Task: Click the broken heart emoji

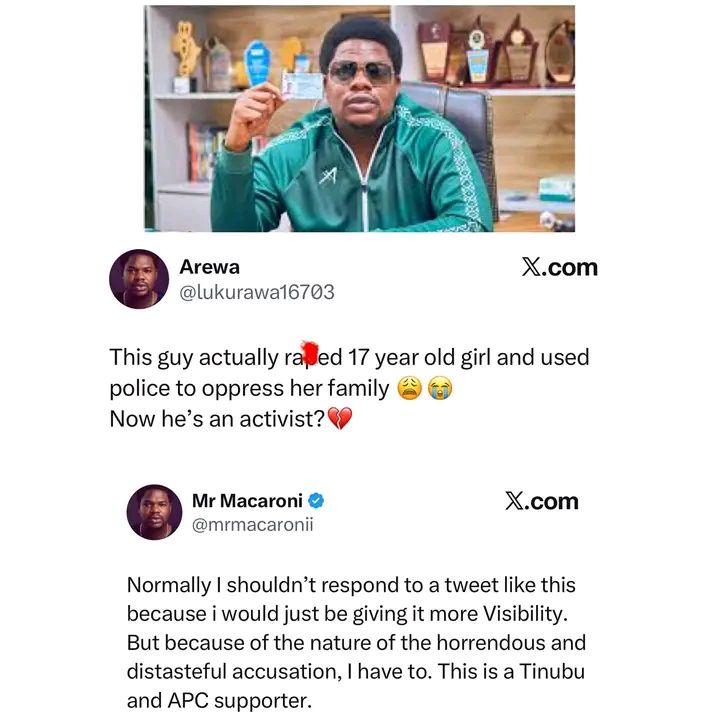Action: [x=340, y=419]
